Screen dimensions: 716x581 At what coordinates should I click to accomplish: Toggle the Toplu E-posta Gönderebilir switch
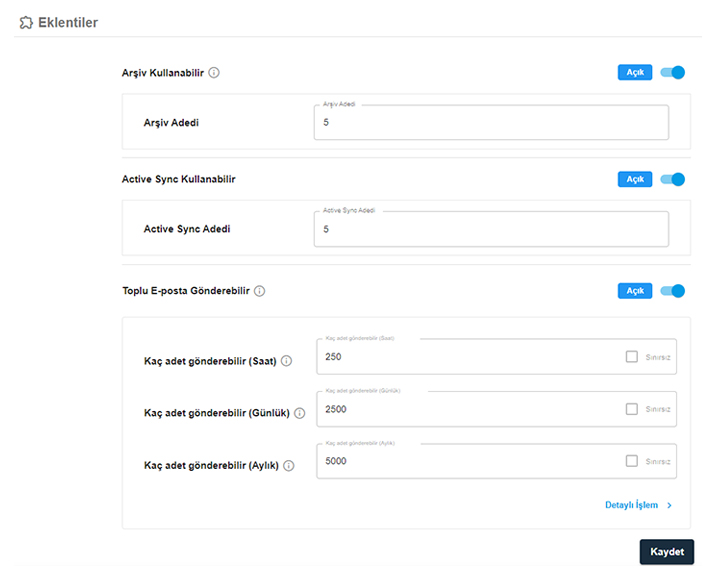tap(673, 291)
